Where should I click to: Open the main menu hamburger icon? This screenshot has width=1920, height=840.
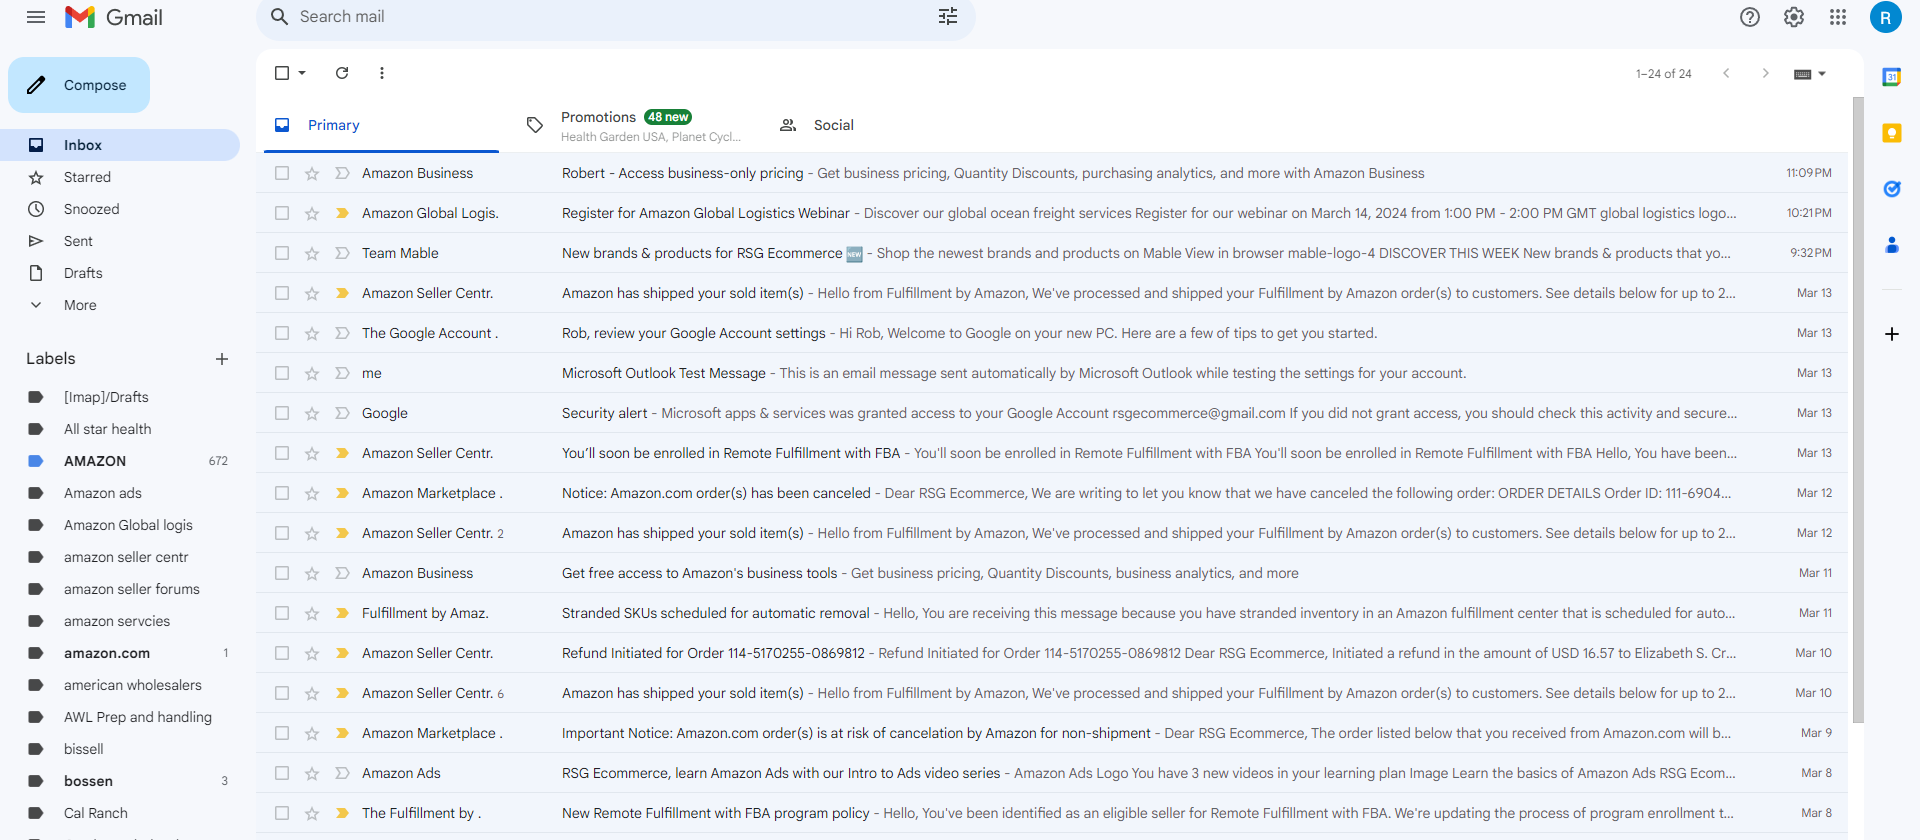click(x=36, y=17)
